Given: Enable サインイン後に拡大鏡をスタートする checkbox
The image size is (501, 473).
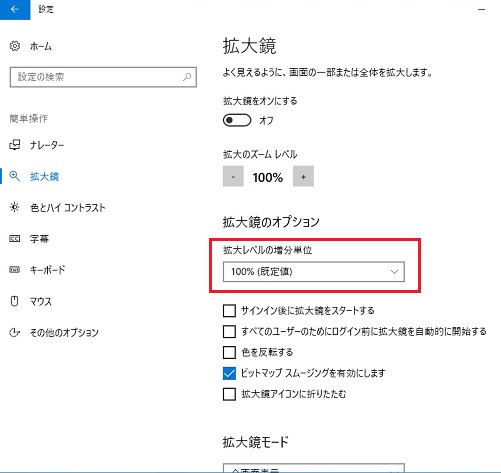Looking at the screenshot, I should point(229,311).
